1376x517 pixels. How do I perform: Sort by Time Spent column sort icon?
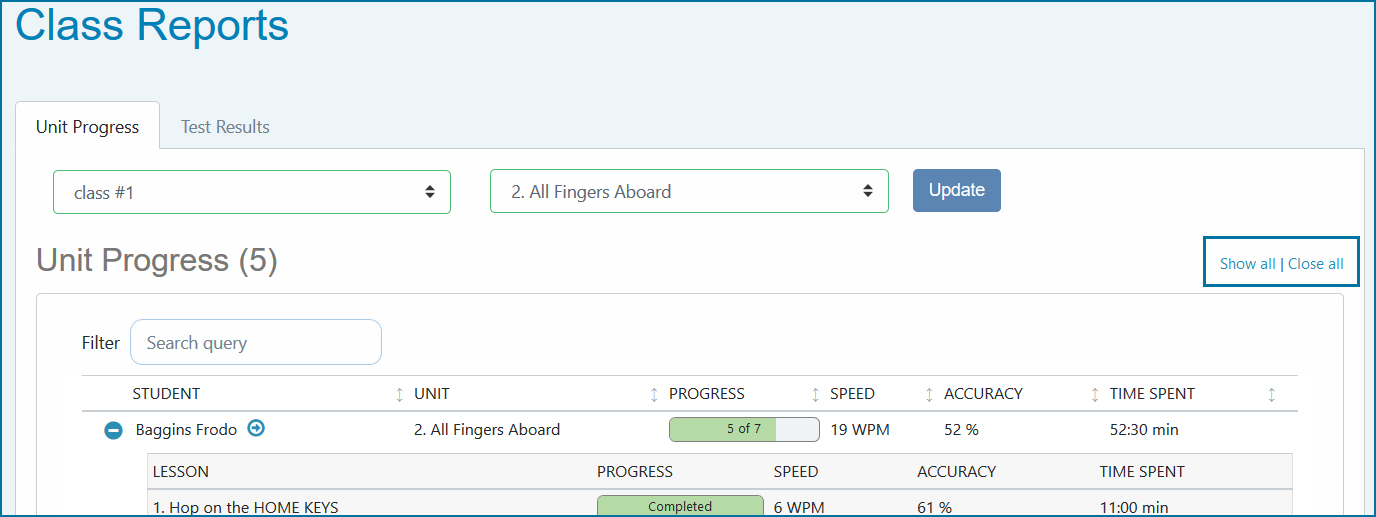(1271, 394)
